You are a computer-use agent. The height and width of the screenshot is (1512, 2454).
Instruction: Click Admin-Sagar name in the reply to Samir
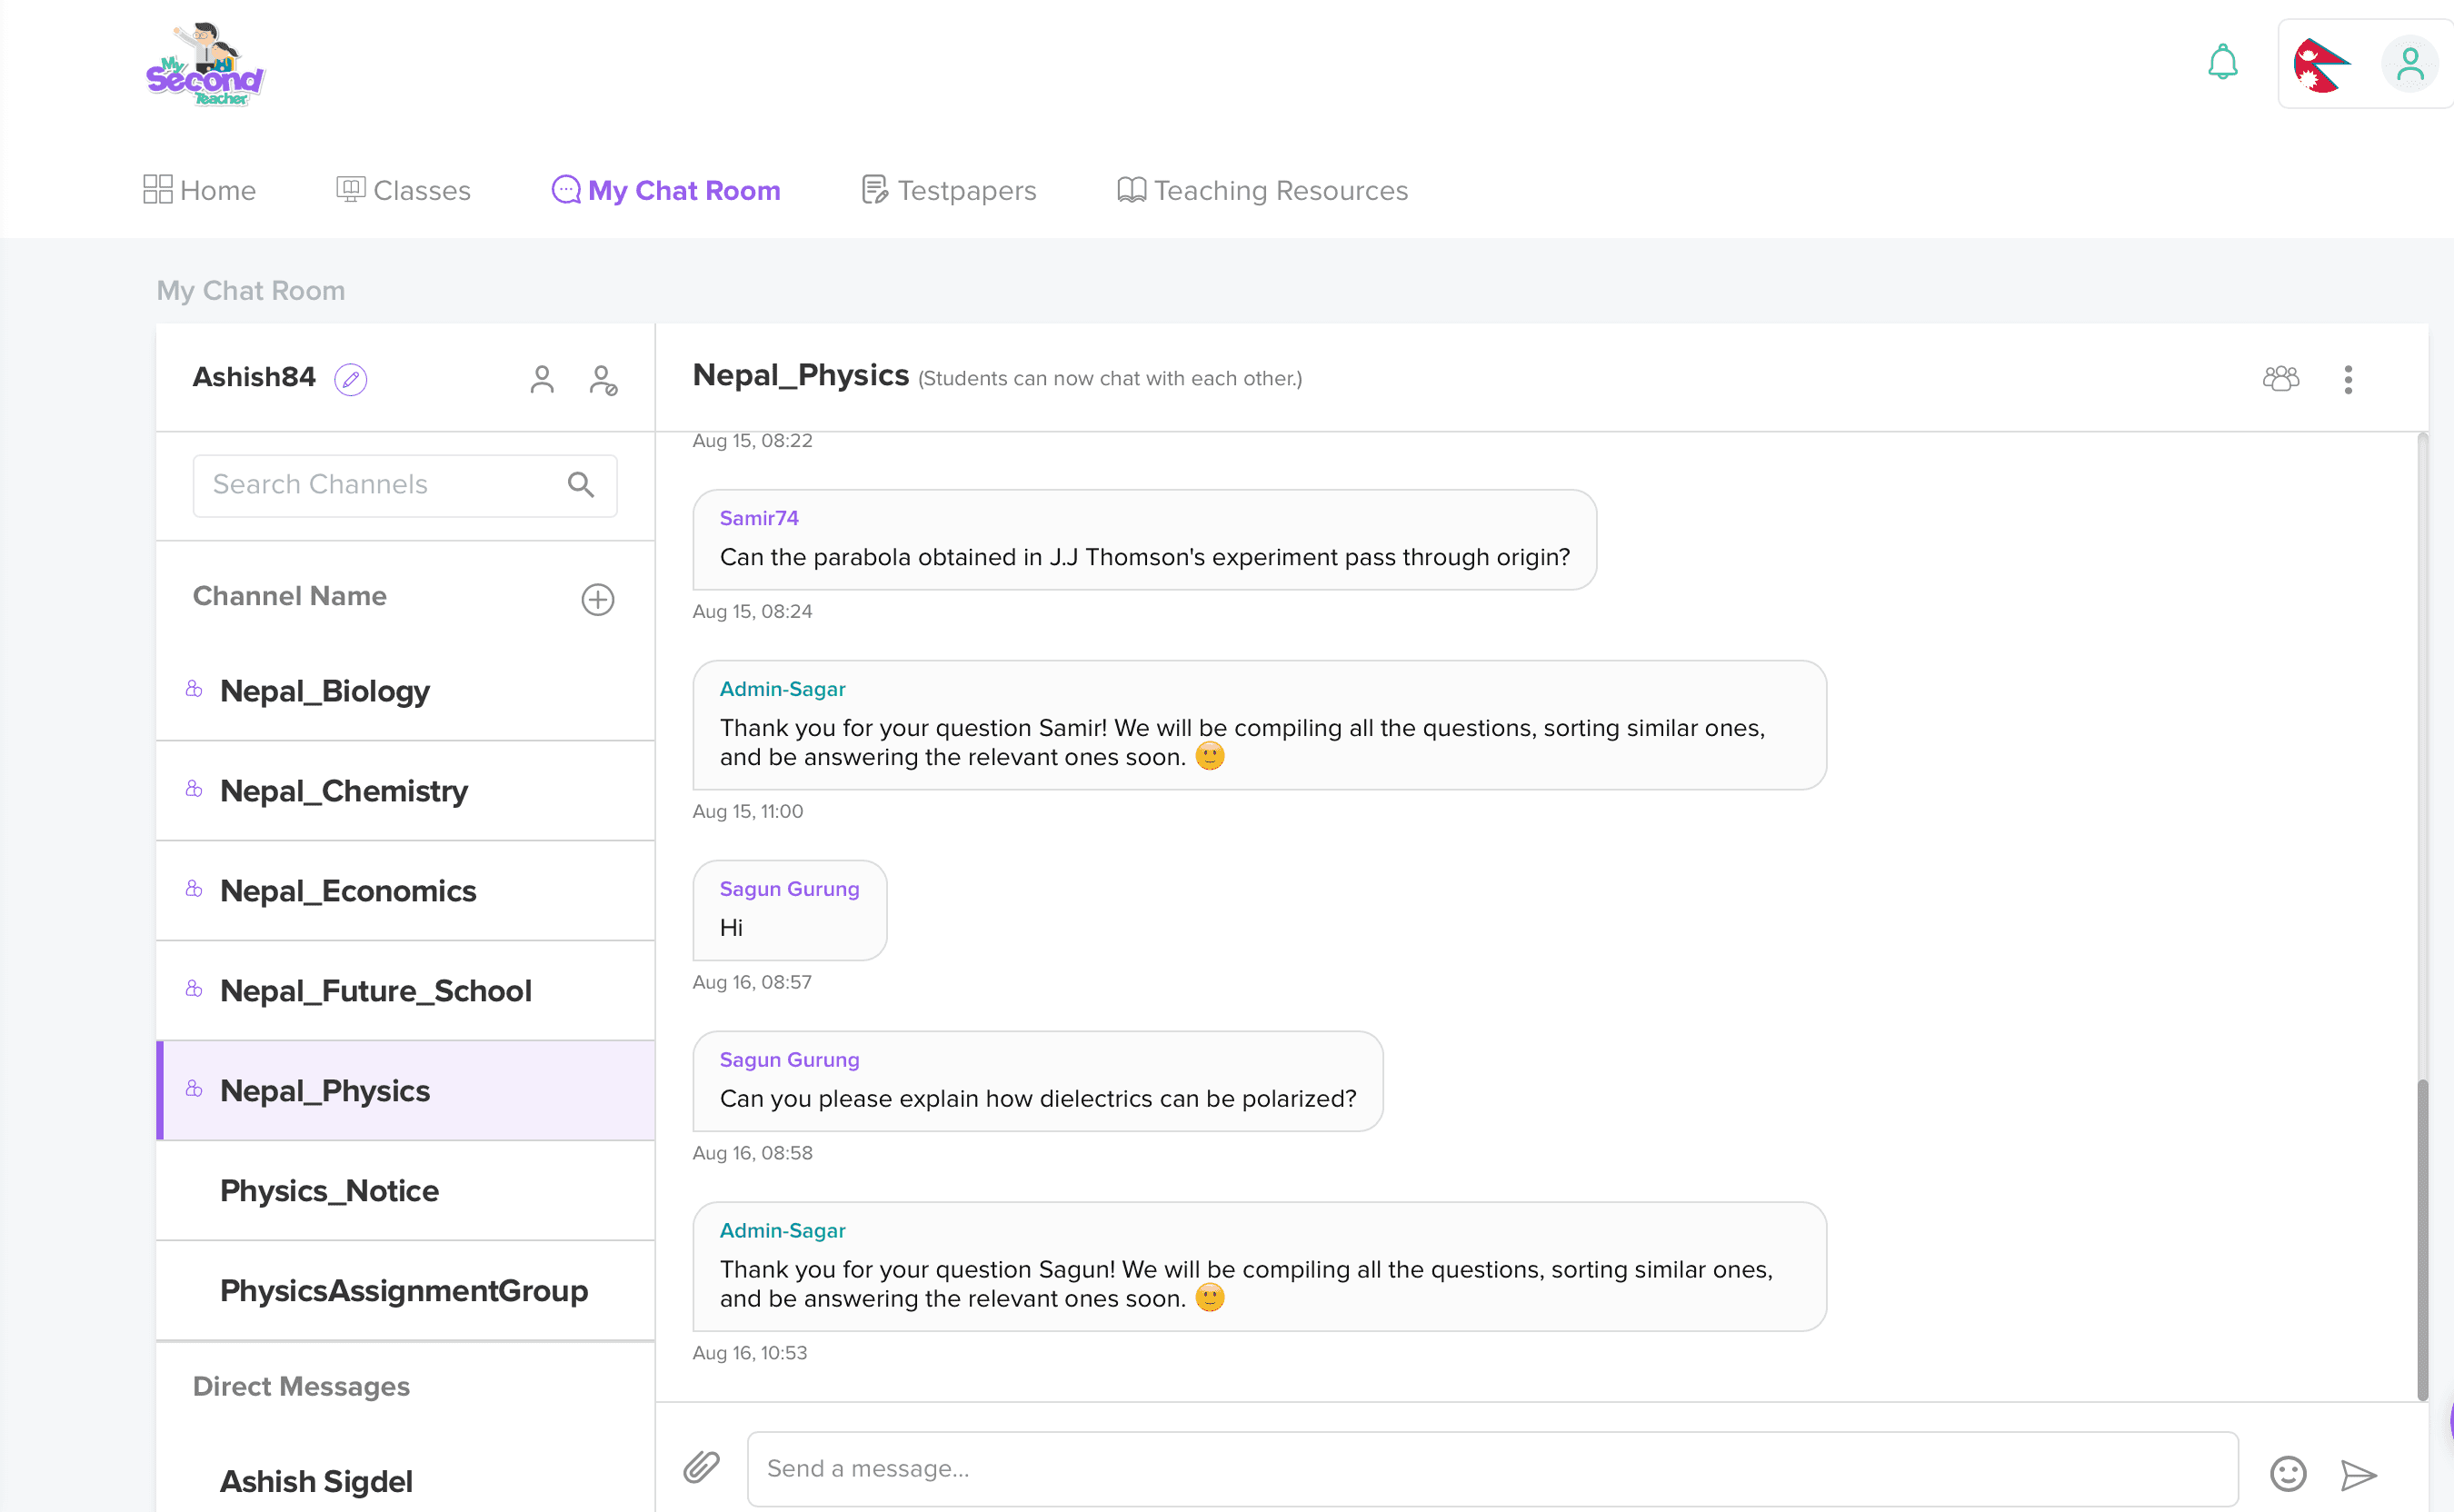click(x=782, y=689)
